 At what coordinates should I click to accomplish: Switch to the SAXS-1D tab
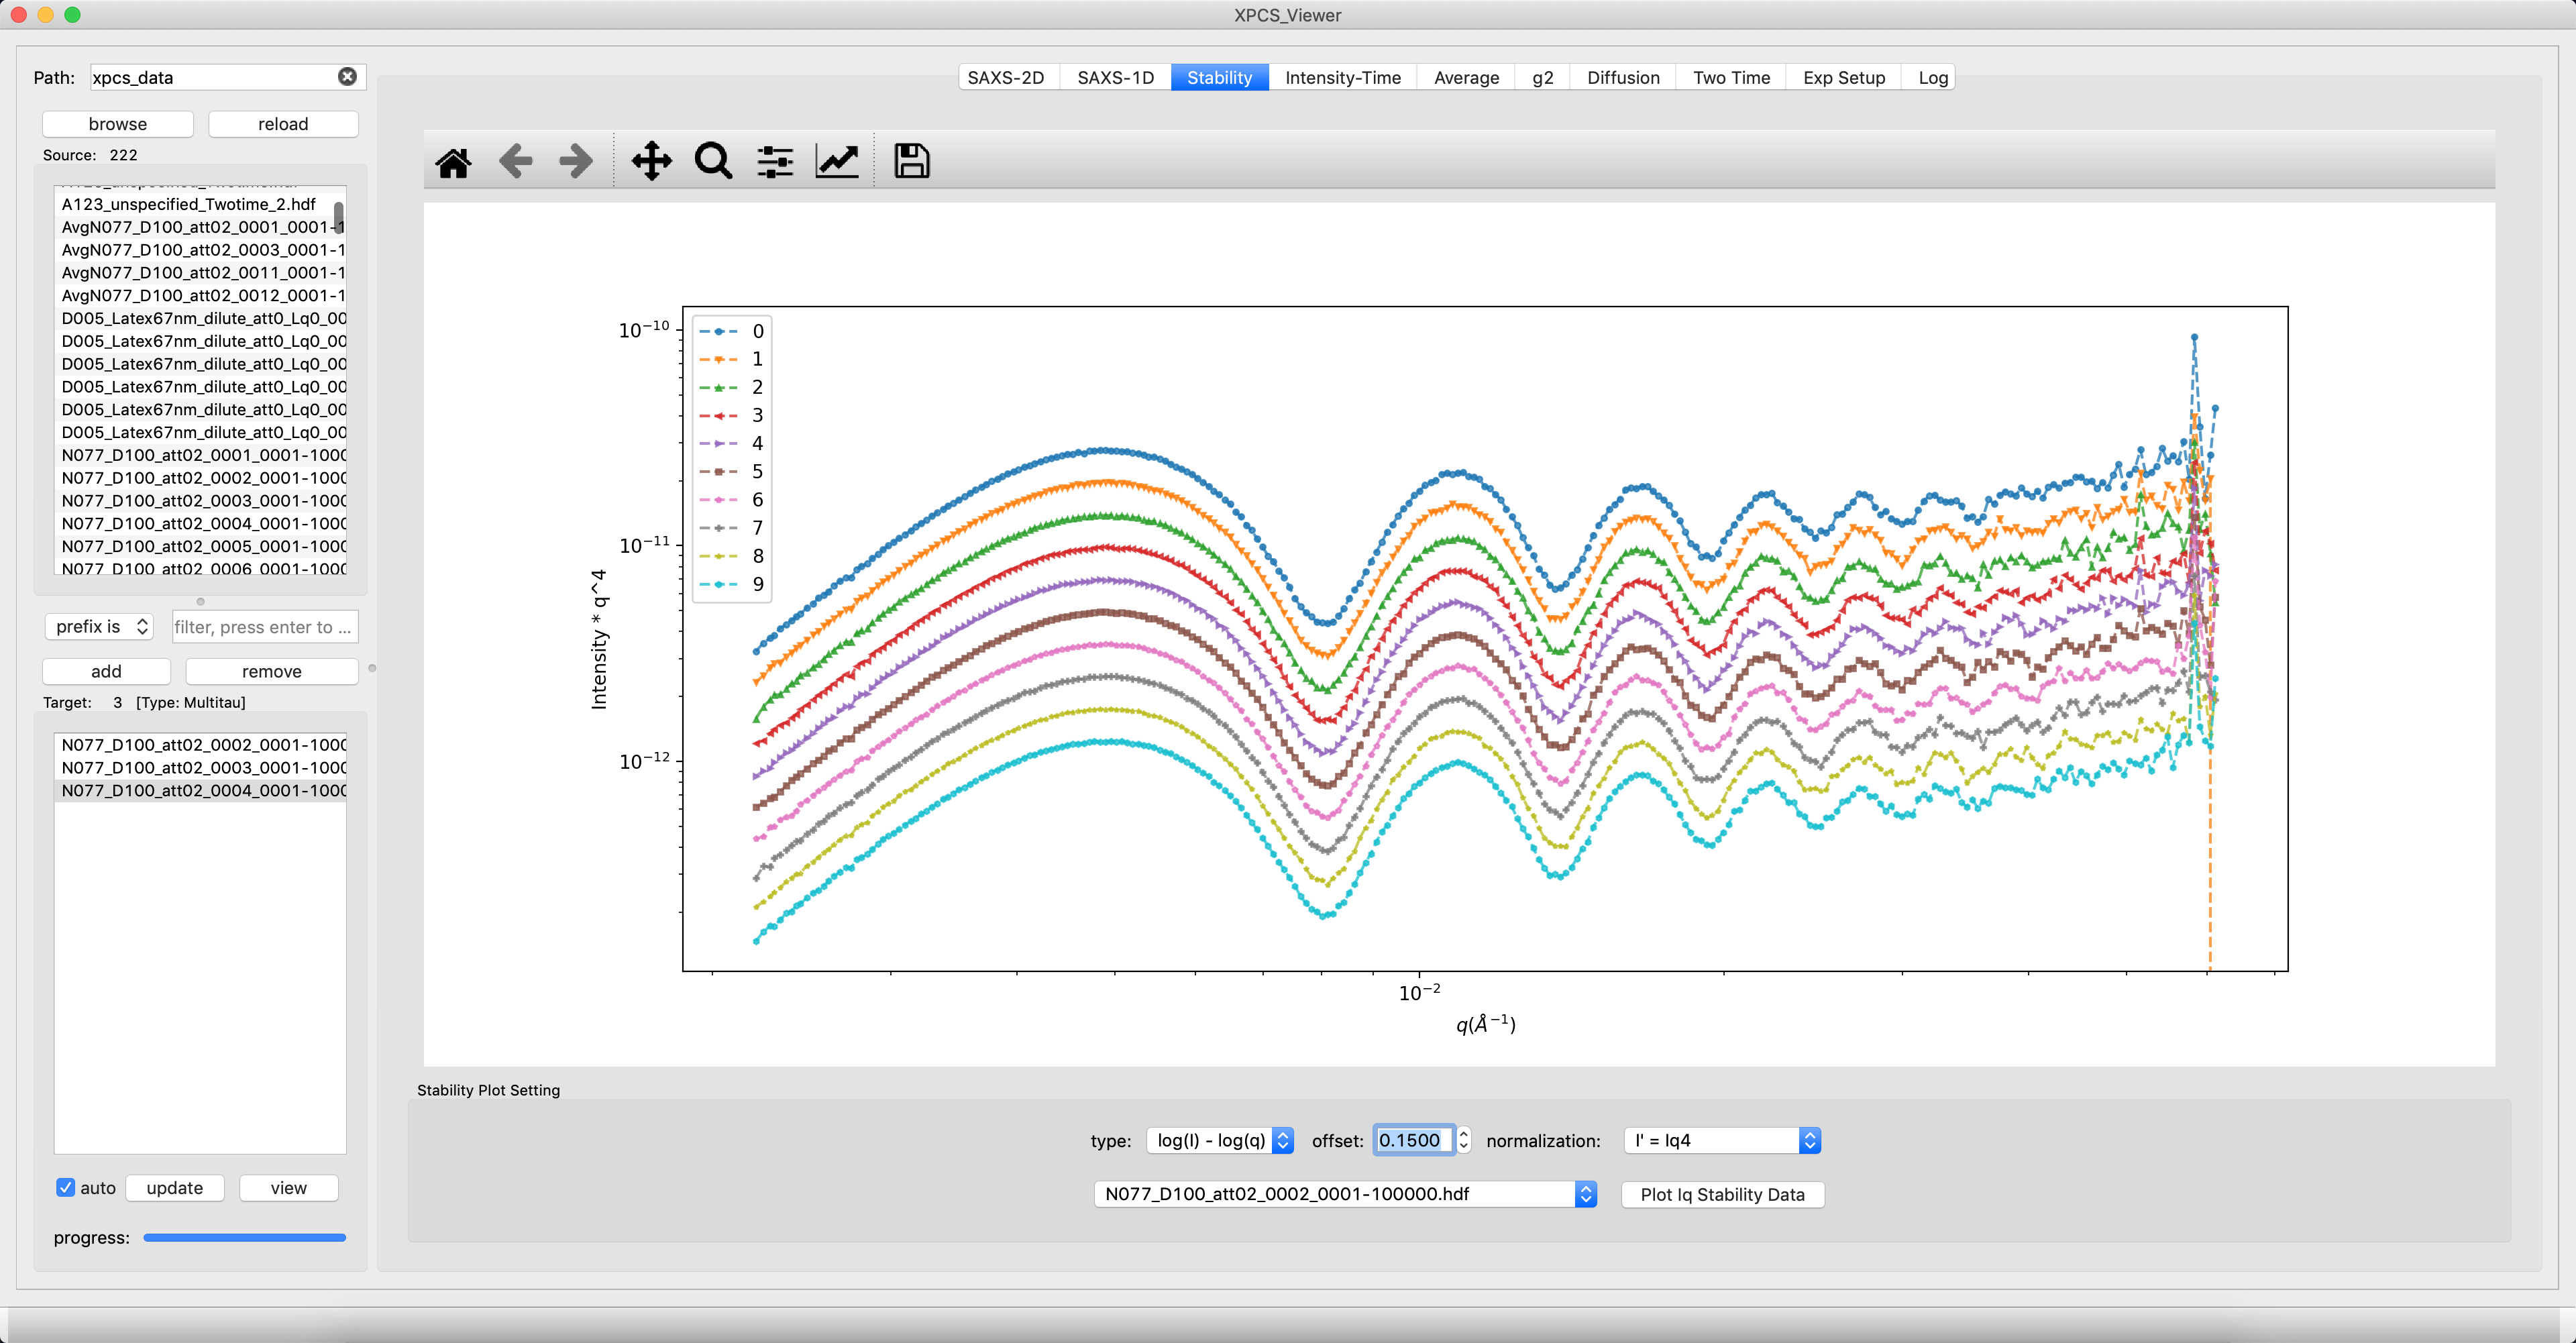pos(1115,77)
